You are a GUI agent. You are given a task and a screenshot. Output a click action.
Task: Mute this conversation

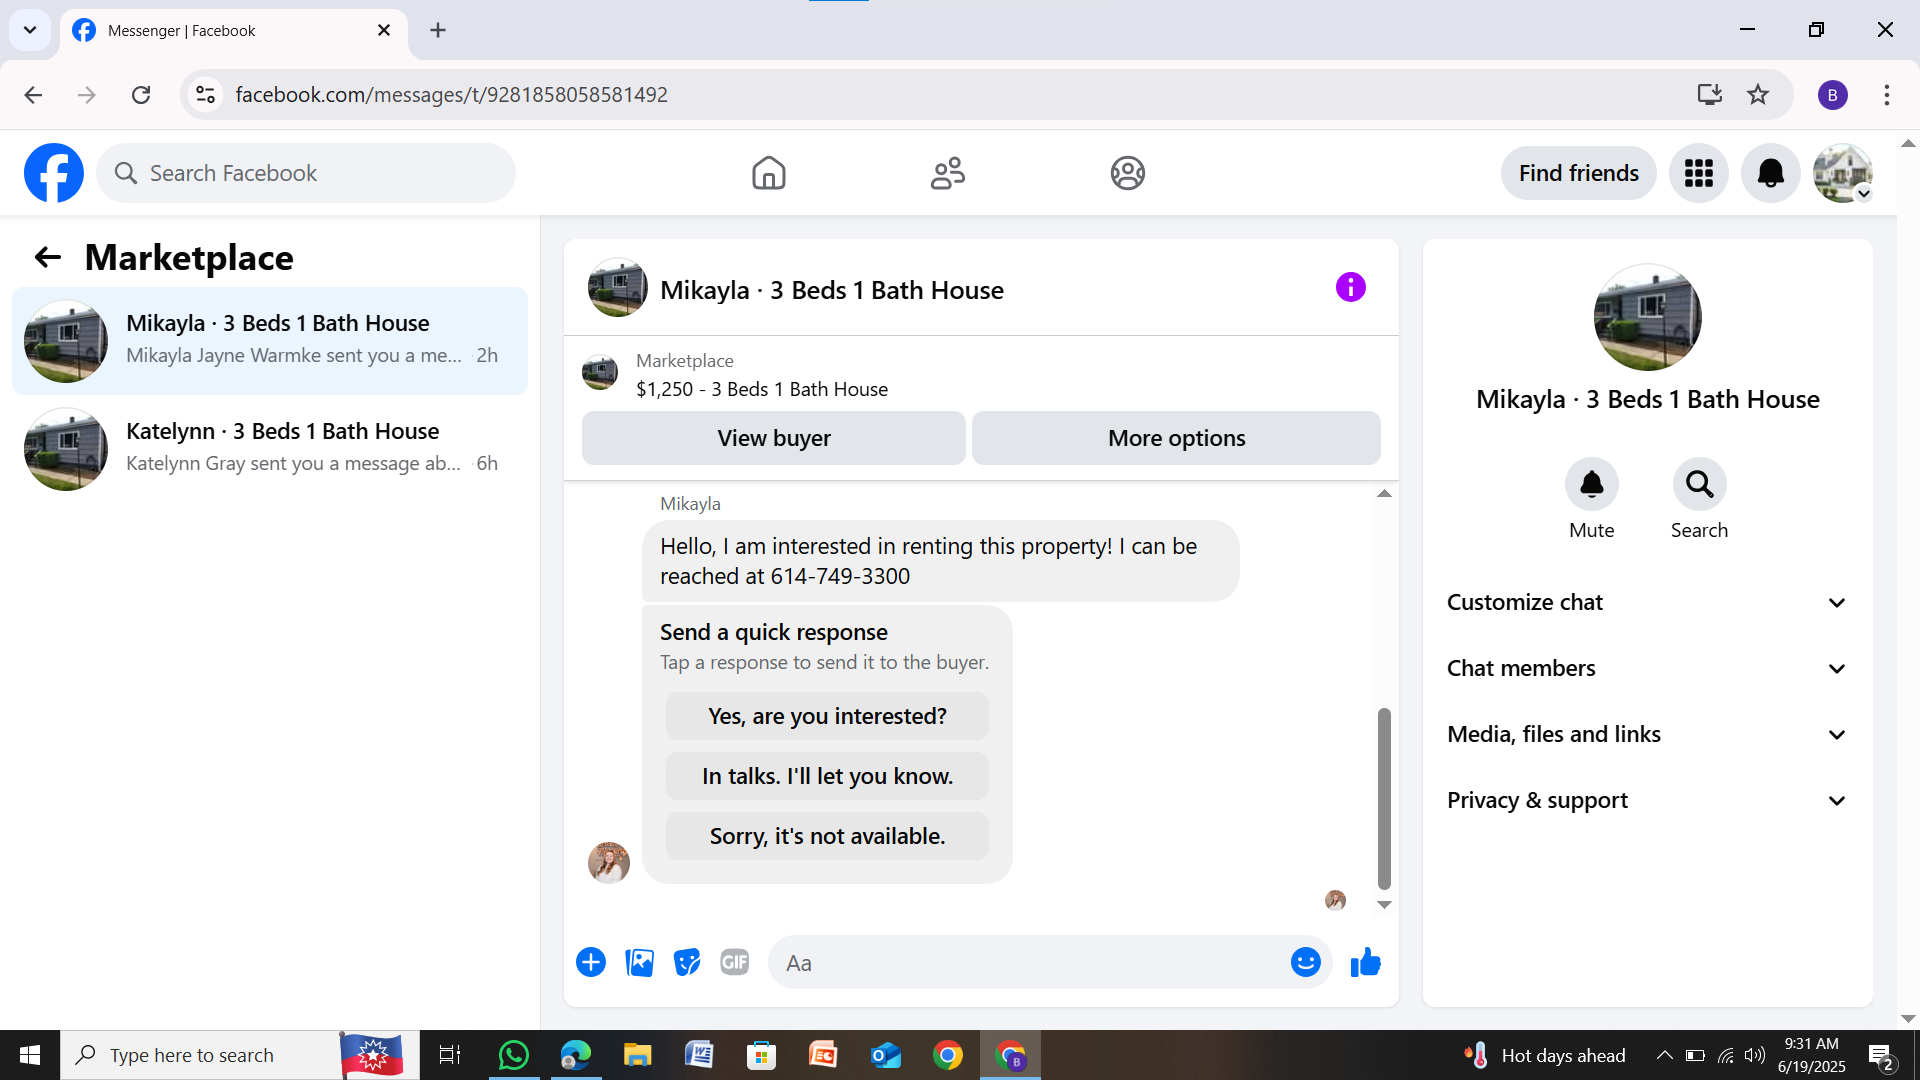[1591, 485]
